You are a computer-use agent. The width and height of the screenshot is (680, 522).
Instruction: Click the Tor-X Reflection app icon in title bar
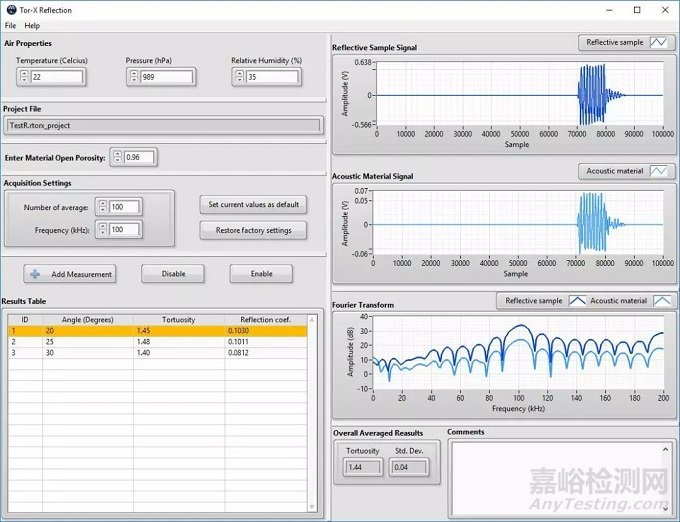point(10,9)
